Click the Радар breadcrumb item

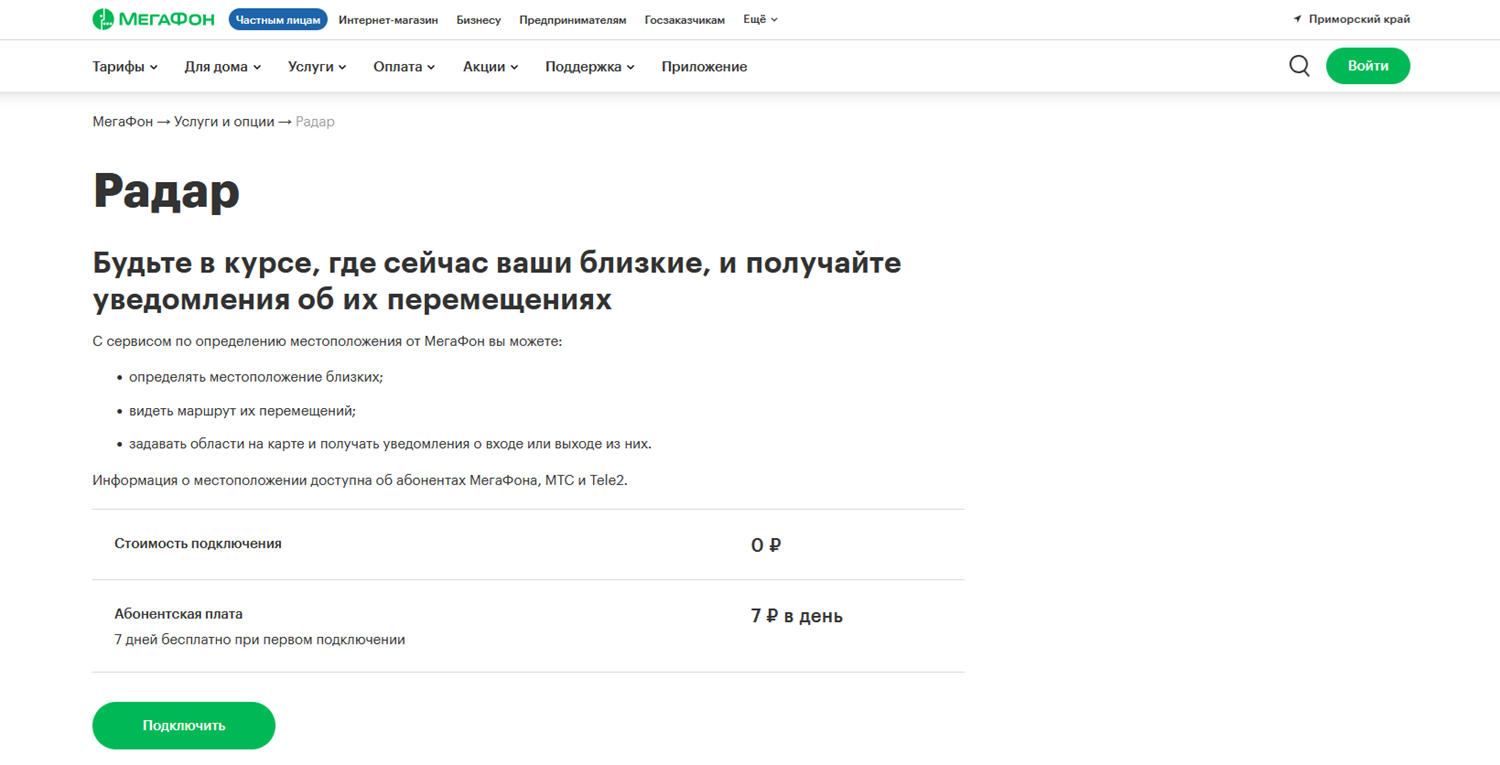(x=315, y=122)
